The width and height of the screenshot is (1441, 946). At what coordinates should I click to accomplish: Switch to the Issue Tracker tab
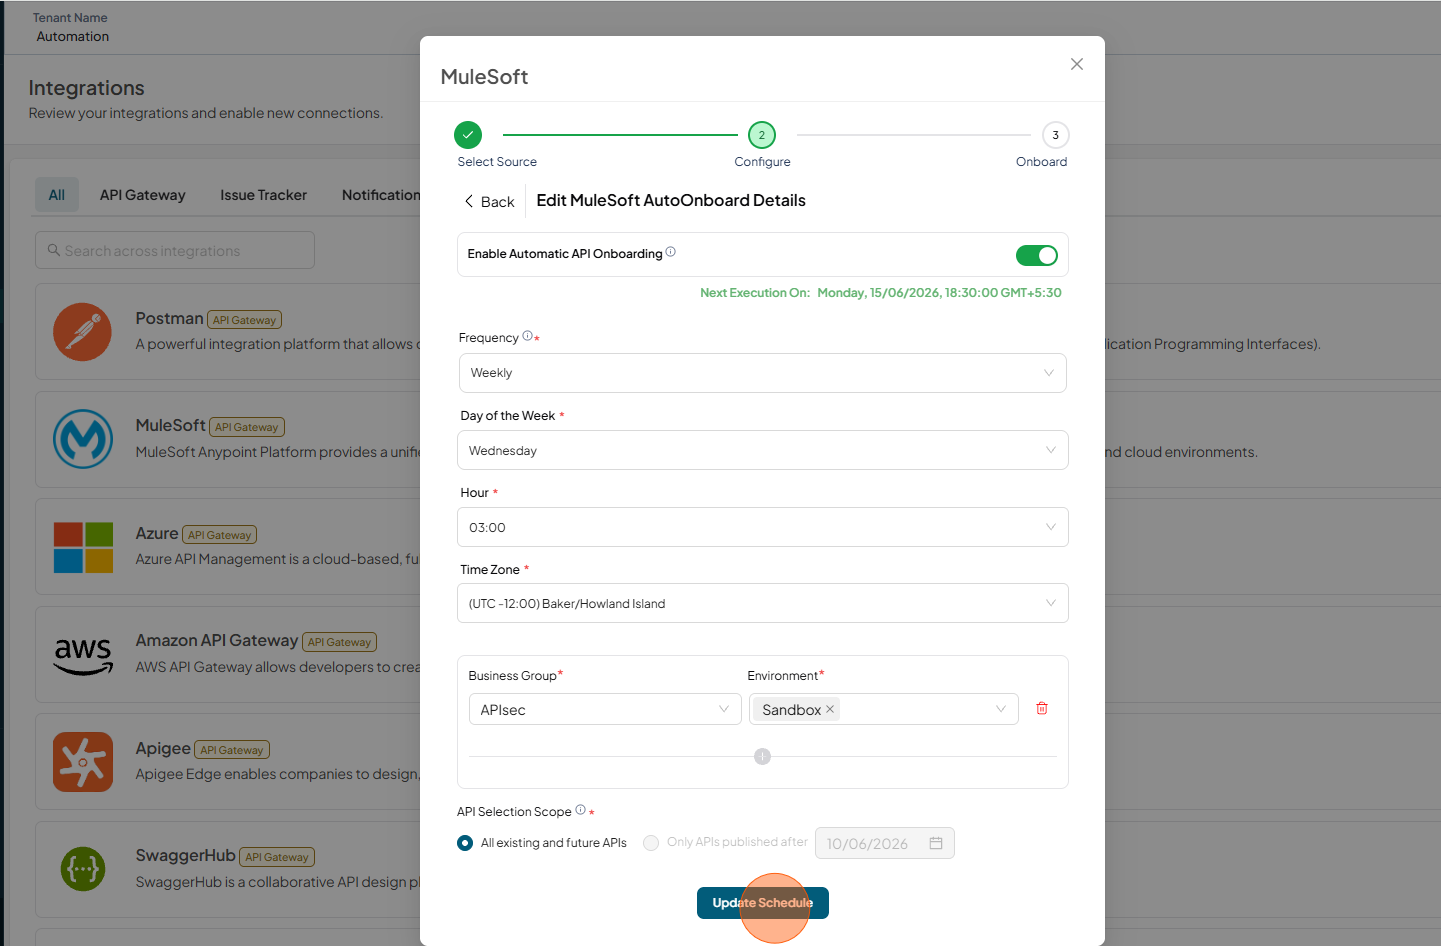tap(263, 195)
